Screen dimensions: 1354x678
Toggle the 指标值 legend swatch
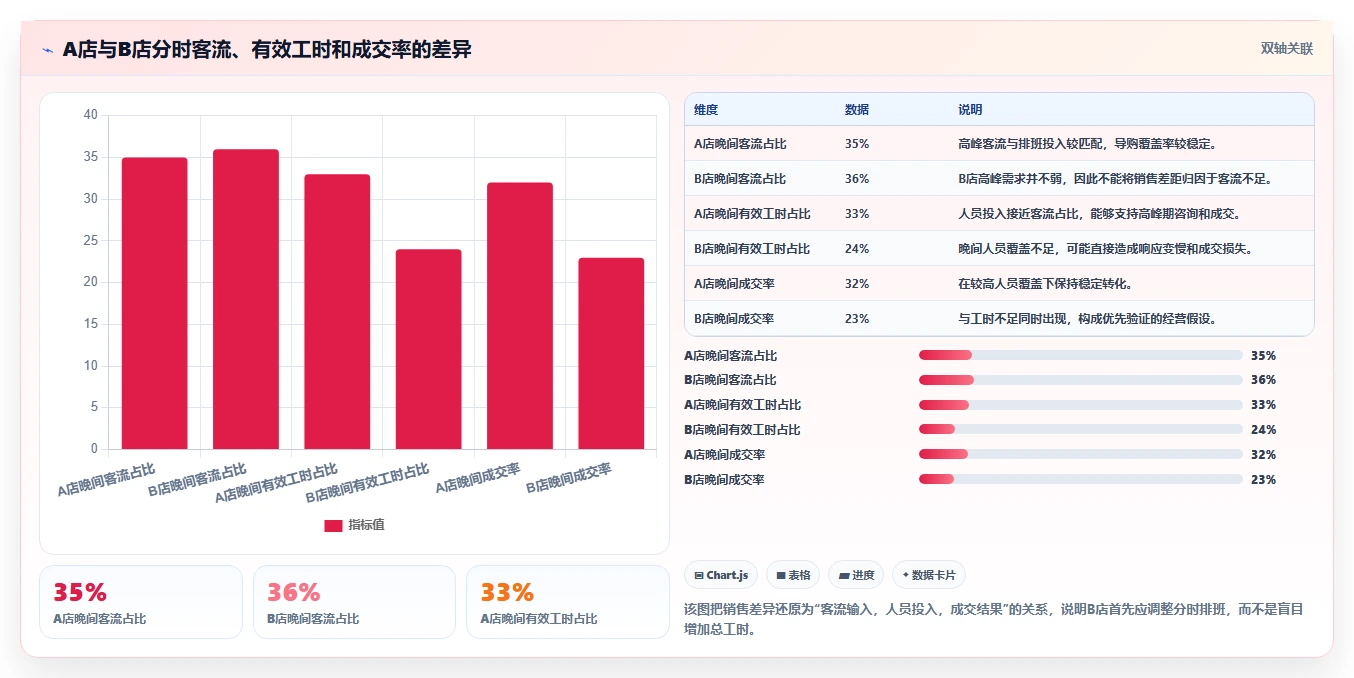pos(333,525)
